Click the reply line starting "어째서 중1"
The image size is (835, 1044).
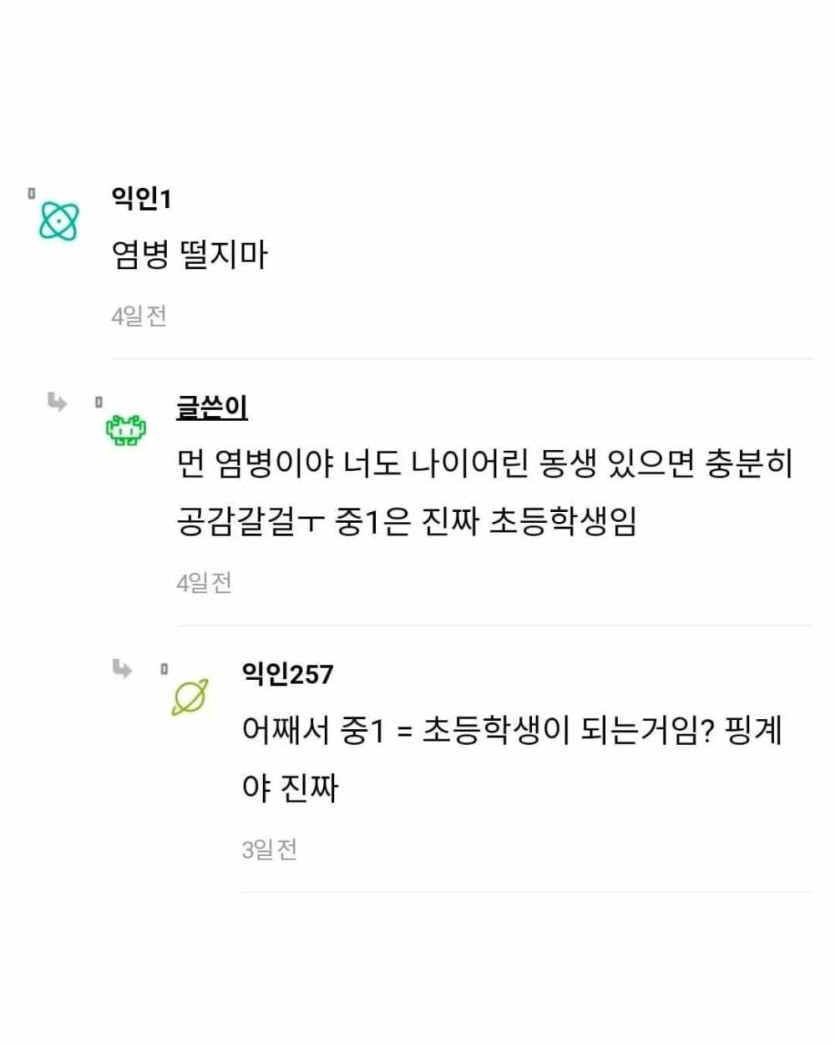[511, 731]
